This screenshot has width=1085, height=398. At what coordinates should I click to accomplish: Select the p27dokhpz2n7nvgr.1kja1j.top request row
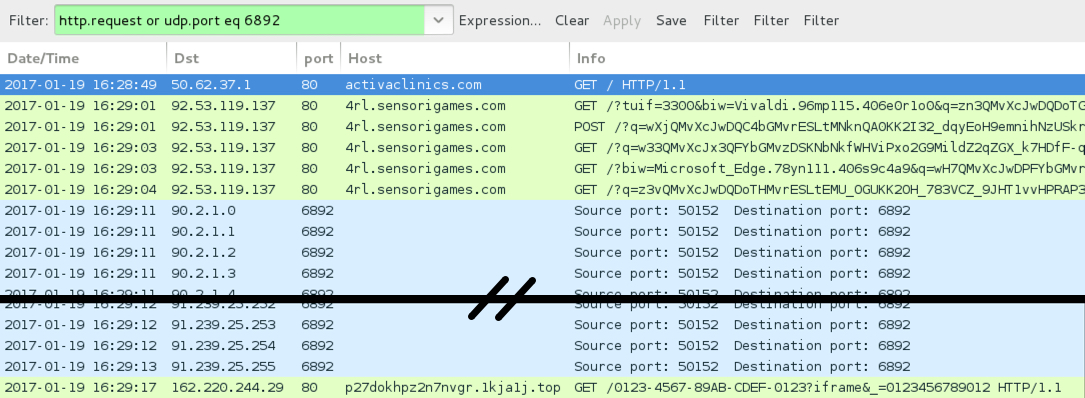[x=542, y=387]
